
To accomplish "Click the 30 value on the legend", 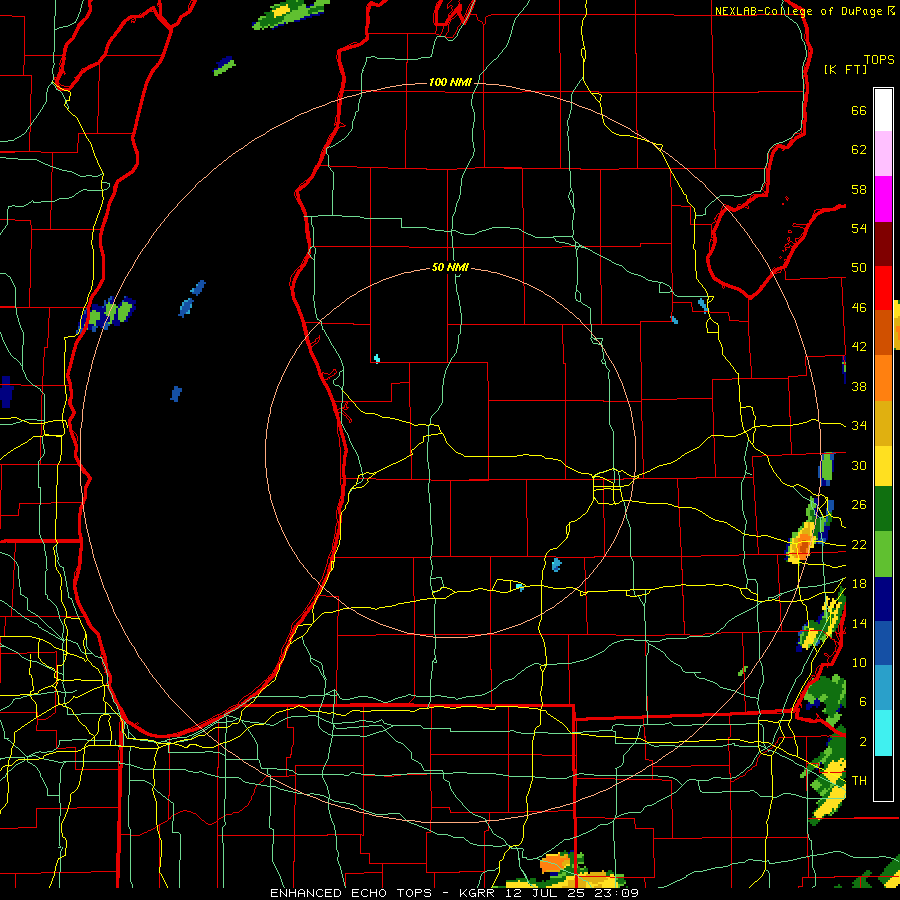I will pyautogui.click(x=859, y=465).
